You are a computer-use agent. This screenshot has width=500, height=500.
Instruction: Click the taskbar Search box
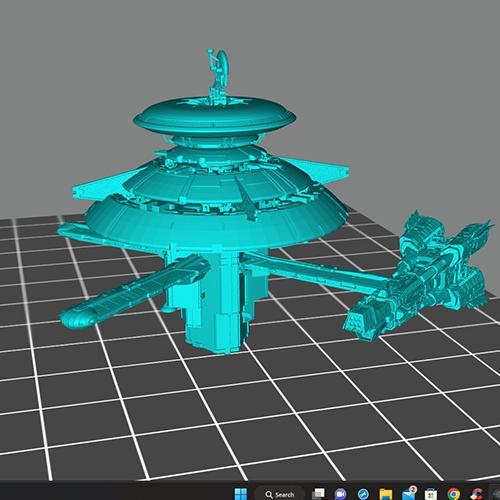coord(280,494)
